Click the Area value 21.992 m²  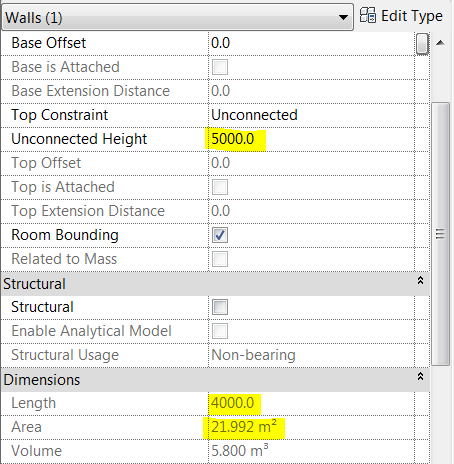point(244,427)
